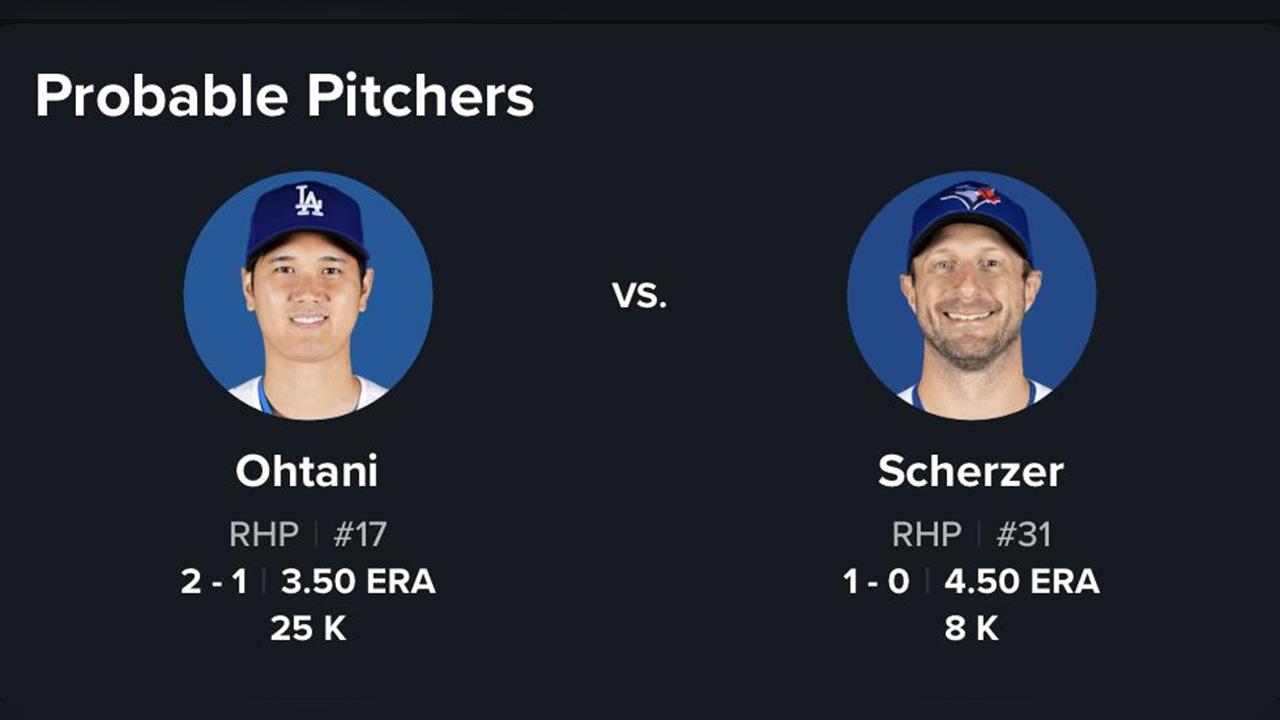The image size is (1280, 720).
Task: Select the 25 K strikeout stat
Action: coord(308,628)
